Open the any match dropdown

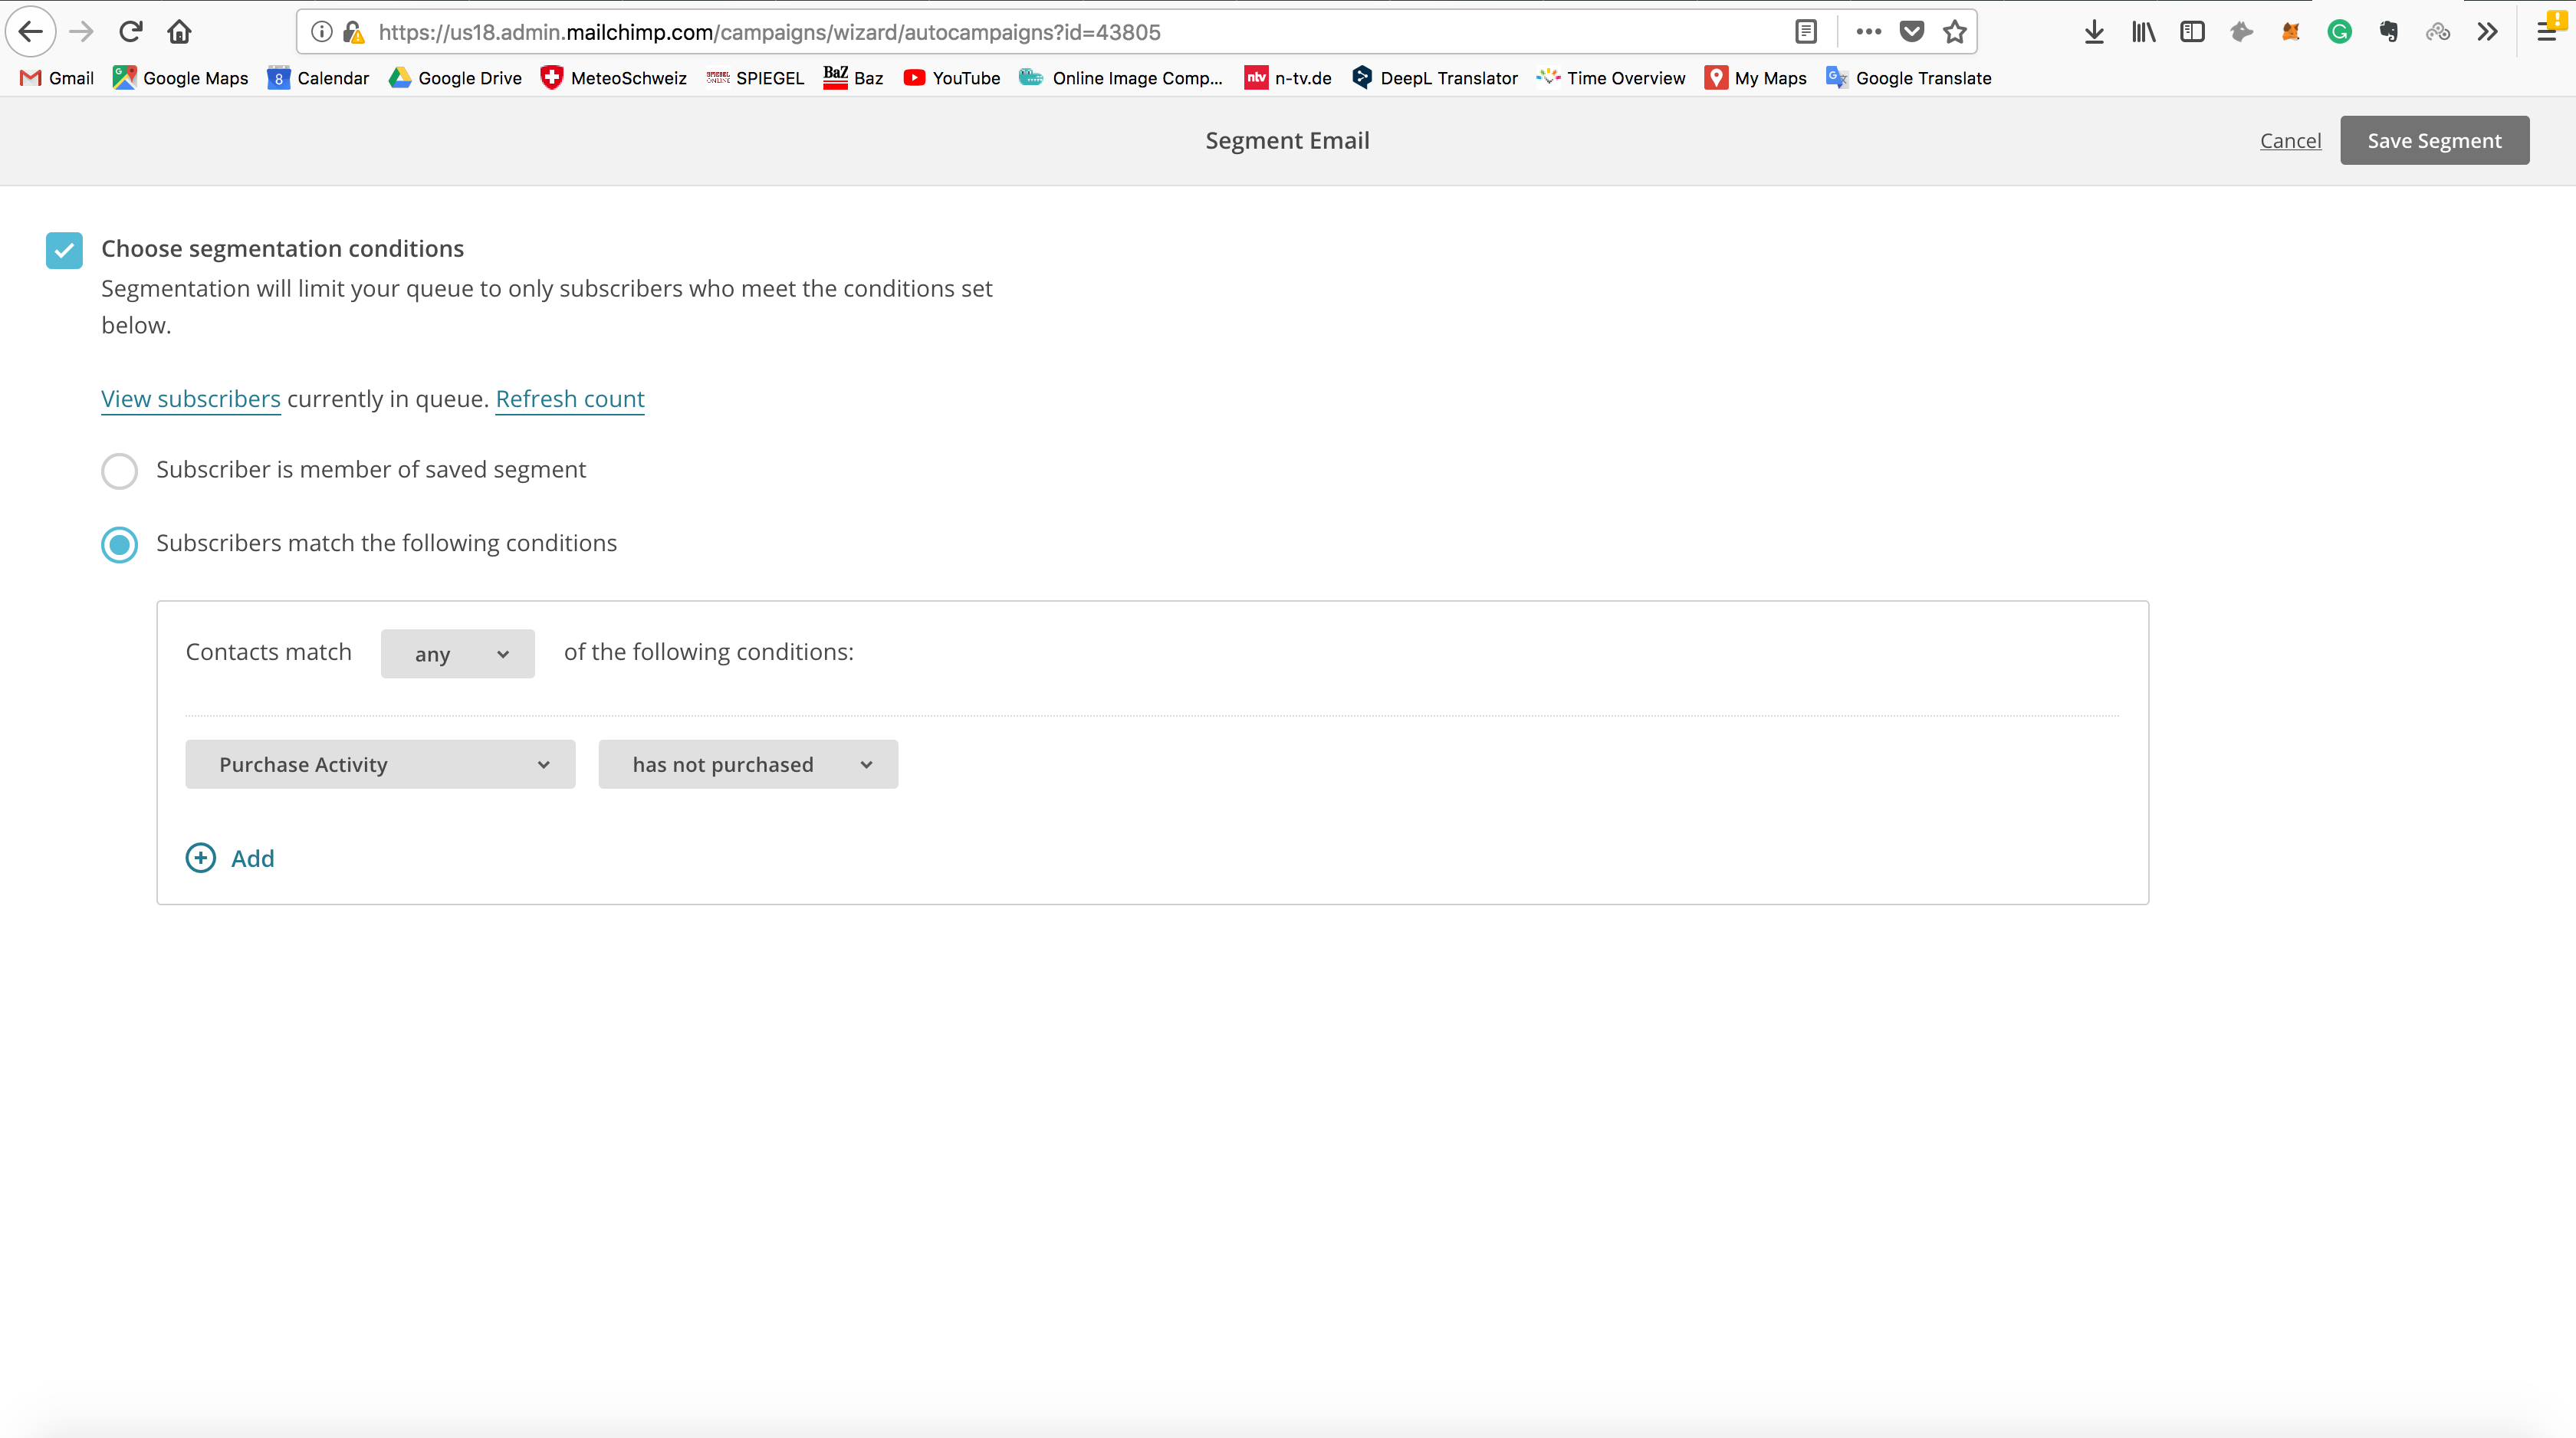(x=457, y=654)
